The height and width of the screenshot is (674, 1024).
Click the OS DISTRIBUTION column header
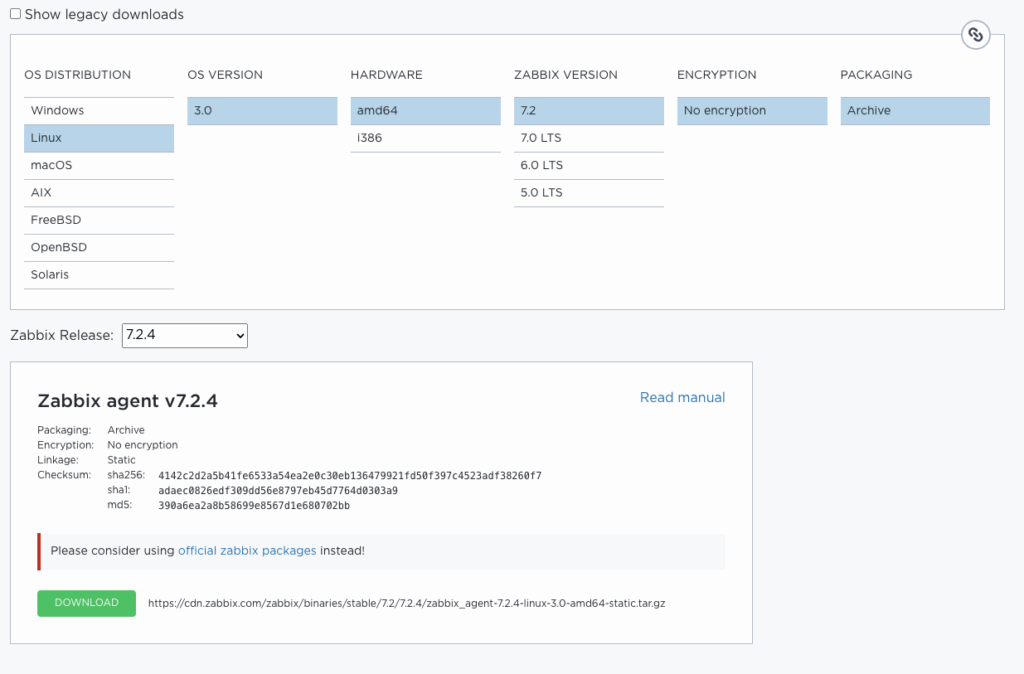pos(78,74)
